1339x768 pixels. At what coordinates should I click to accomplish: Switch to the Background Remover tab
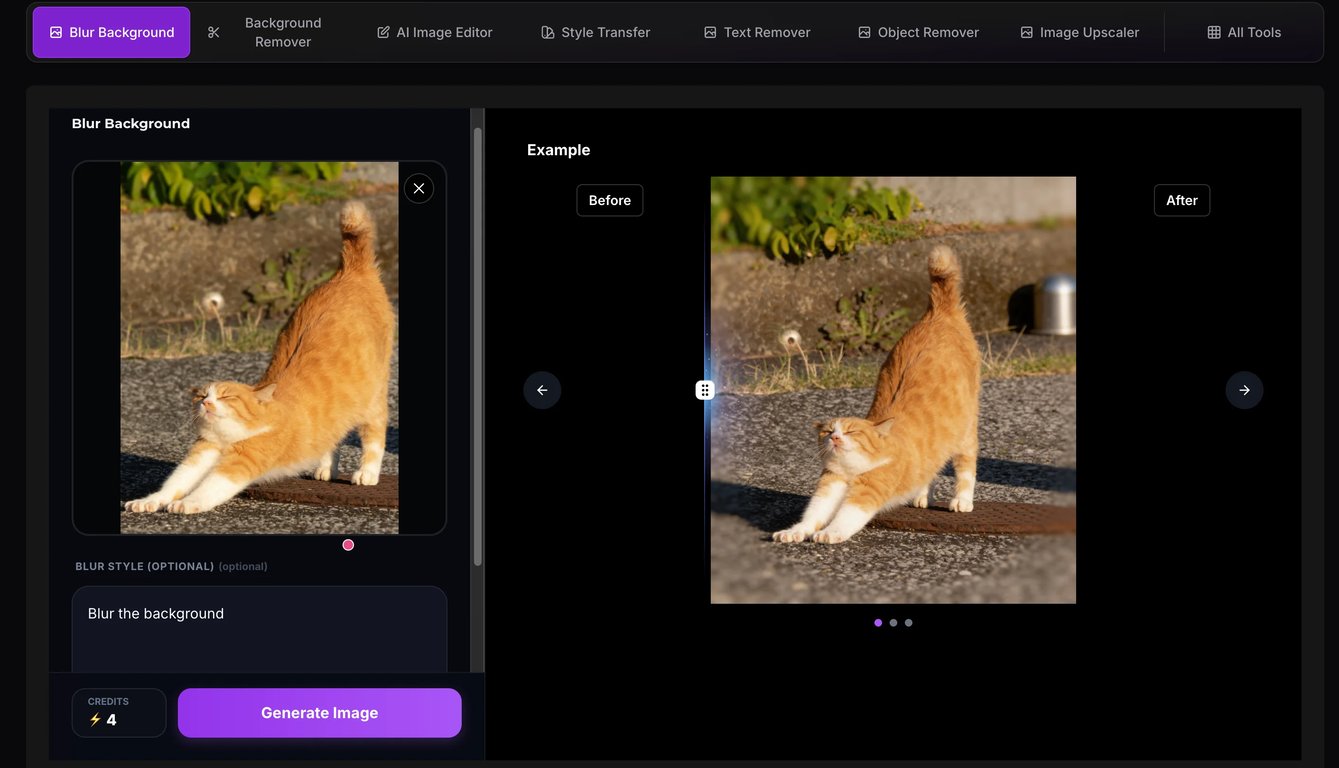(x=264, y=32)
